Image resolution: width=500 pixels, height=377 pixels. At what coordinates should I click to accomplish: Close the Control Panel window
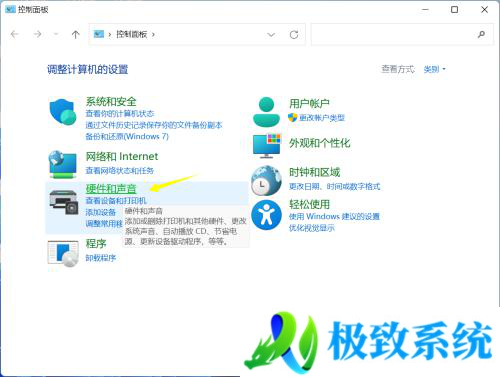pos(484,10)
